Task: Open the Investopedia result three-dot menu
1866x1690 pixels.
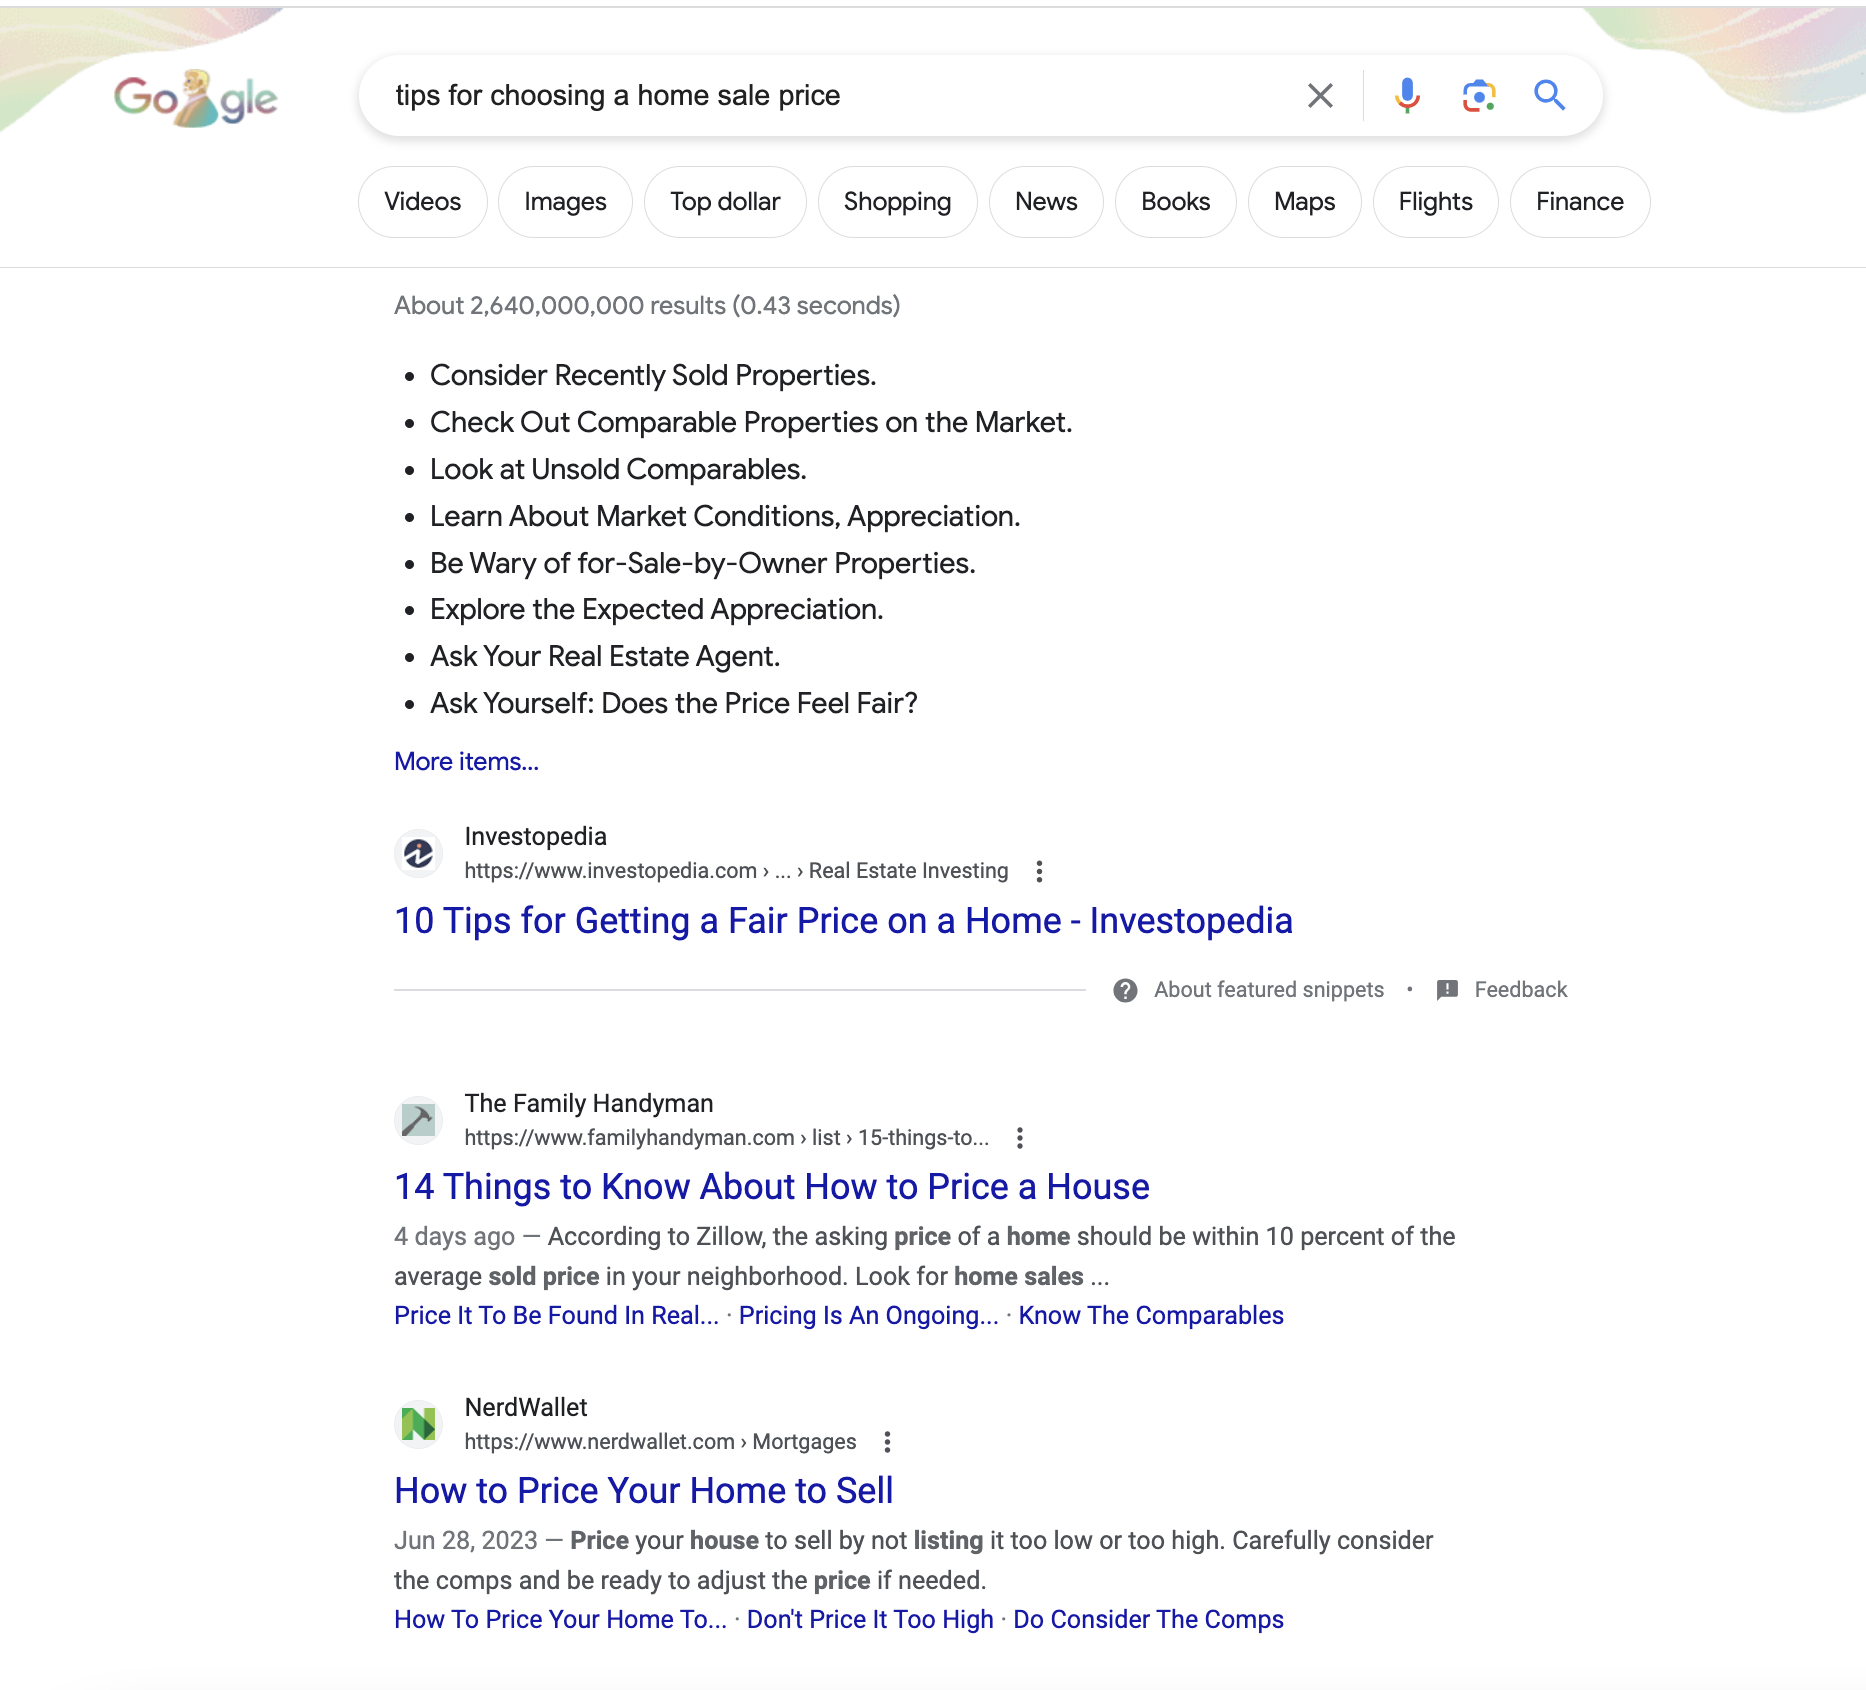Action: pos(1039,871)
